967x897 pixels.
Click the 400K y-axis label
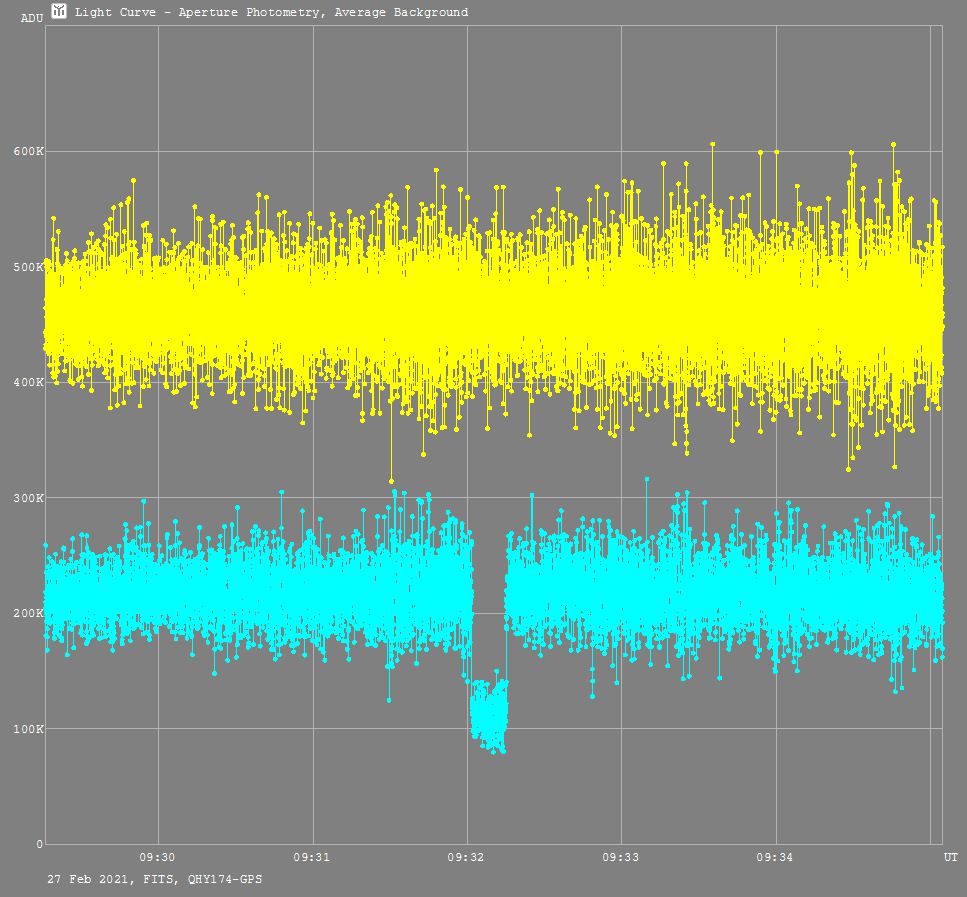point(28,382)
